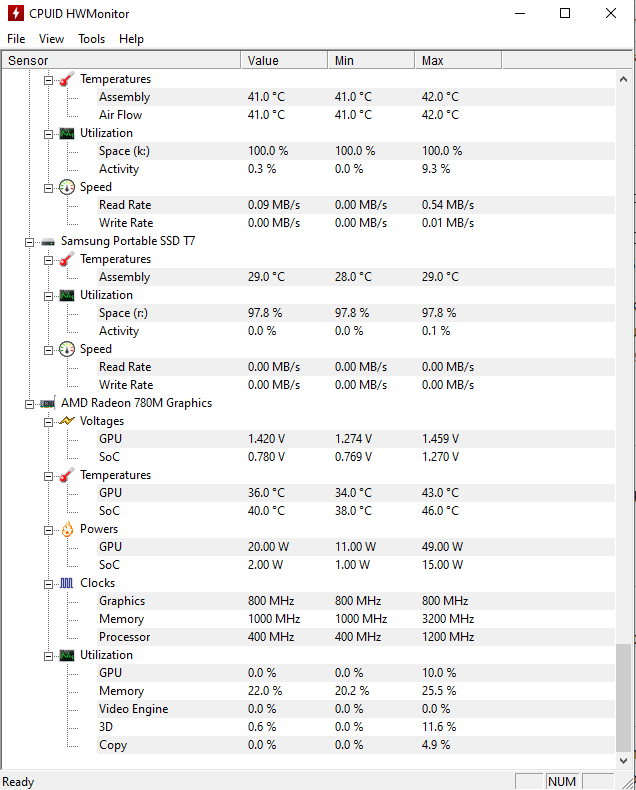Click the Radeon Utilization graph icon
This screenshot has height=790, width=636.
[67, 655]
